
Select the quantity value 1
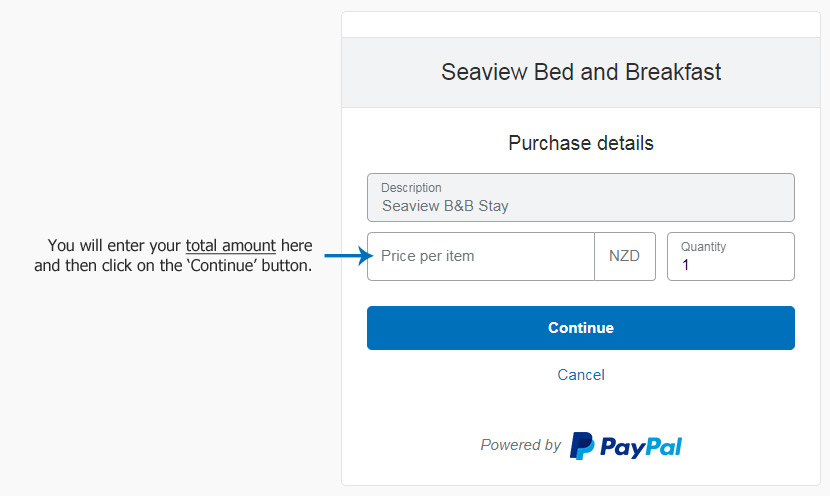click(685, 265)
